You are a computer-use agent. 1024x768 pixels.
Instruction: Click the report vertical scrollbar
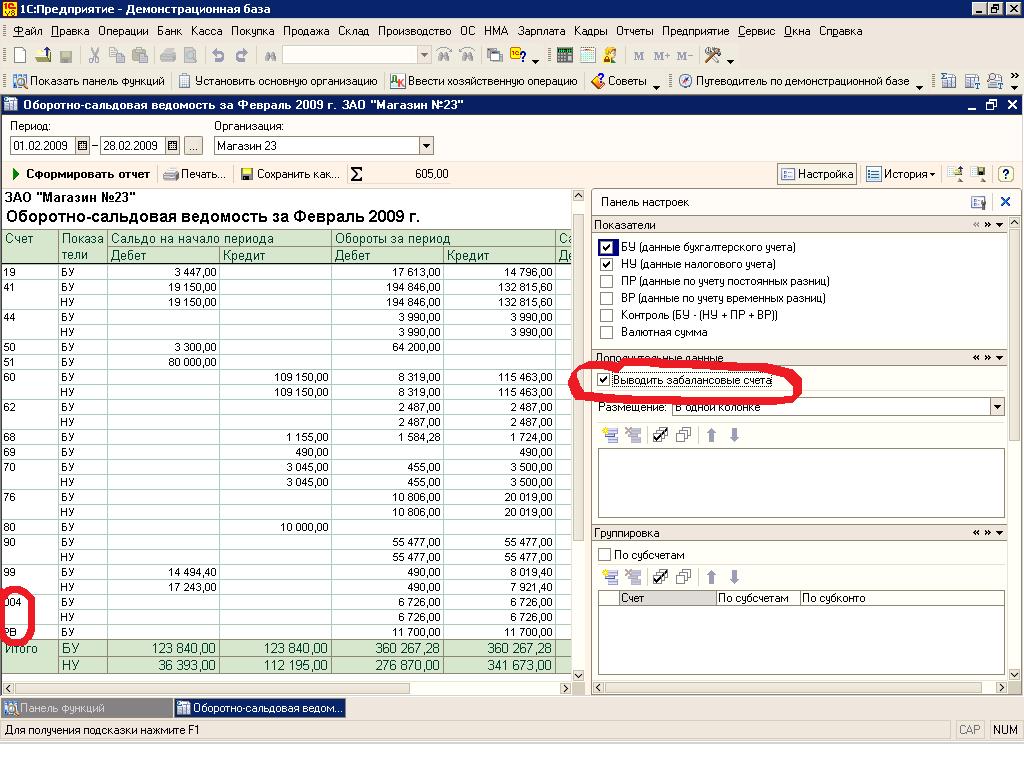[x=578, y=436]
